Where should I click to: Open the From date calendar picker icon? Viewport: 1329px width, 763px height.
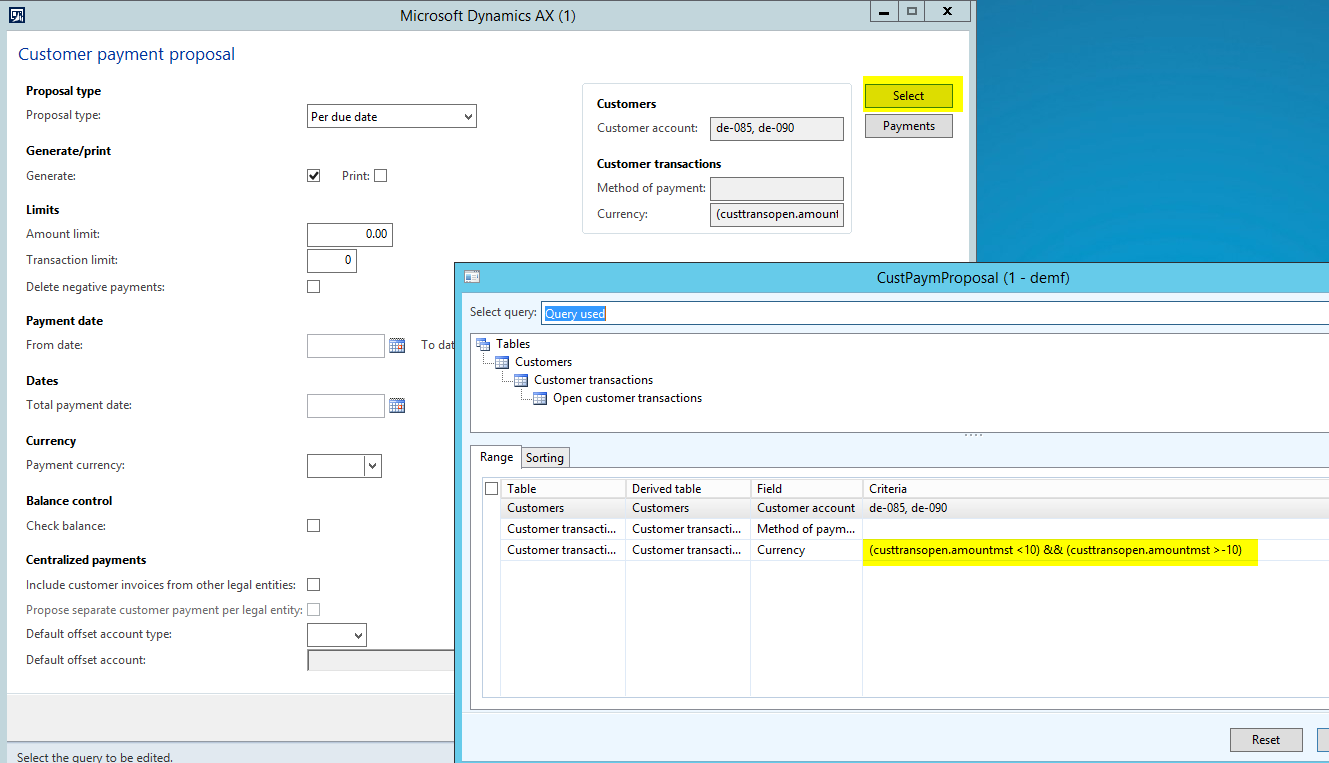(x=397, y=346)
